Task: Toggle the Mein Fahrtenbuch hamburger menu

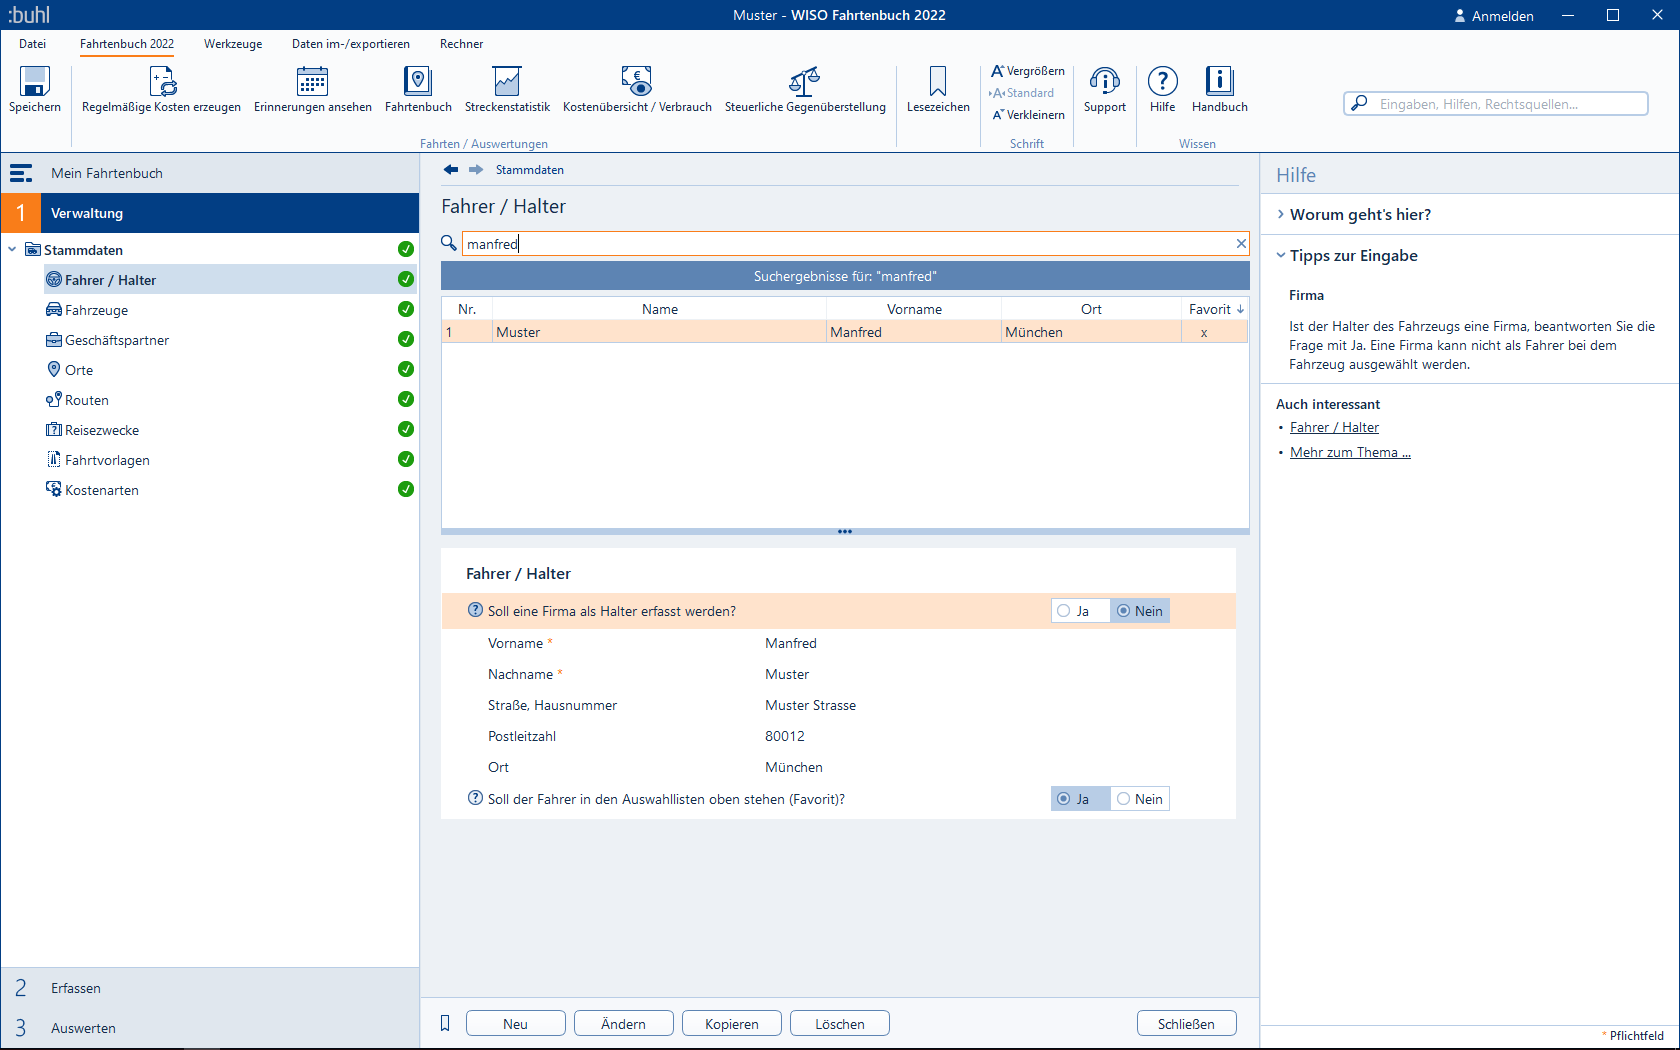Action: point(21,173)
